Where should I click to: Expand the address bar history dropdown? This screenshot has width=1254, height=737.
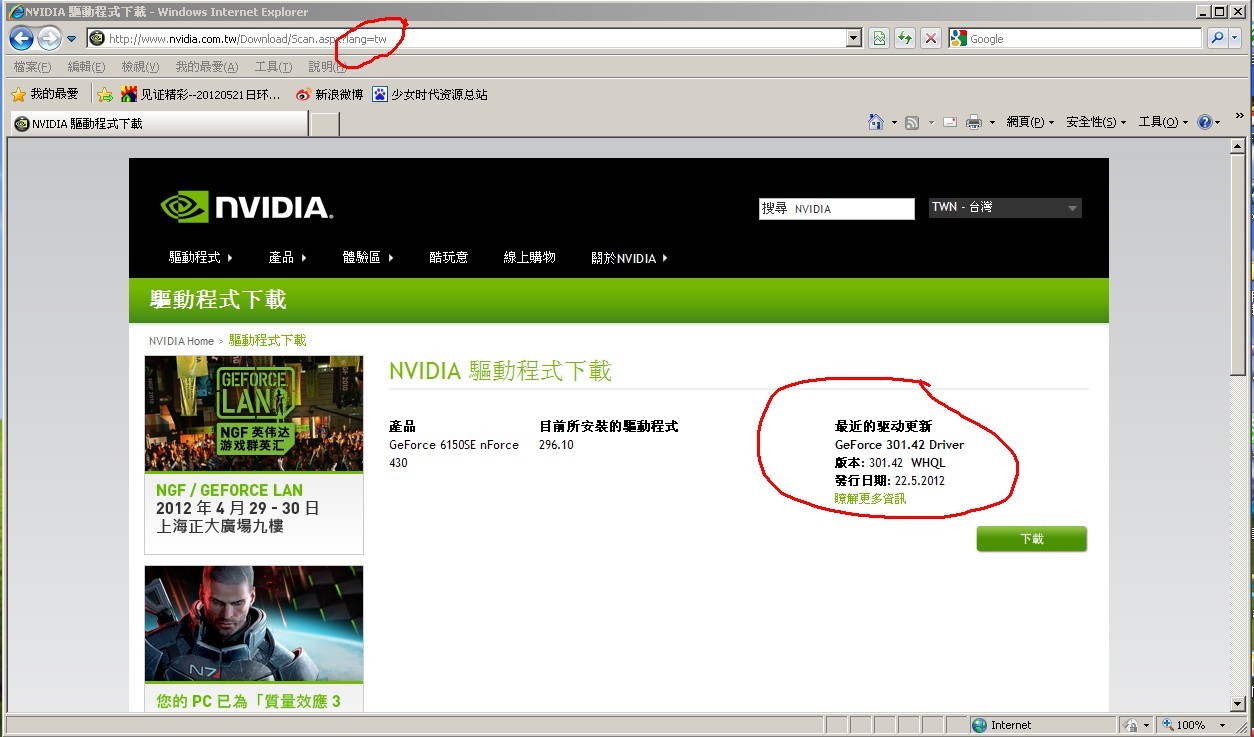pyautogui.click(x=853, y=39)
